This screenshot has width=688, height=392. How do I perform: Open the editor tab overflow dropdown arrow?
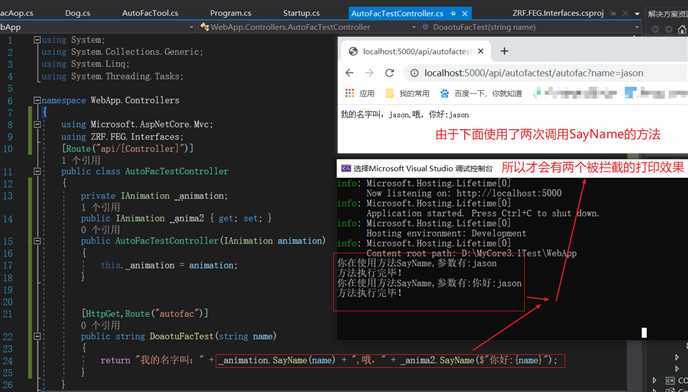coord(637,14)
